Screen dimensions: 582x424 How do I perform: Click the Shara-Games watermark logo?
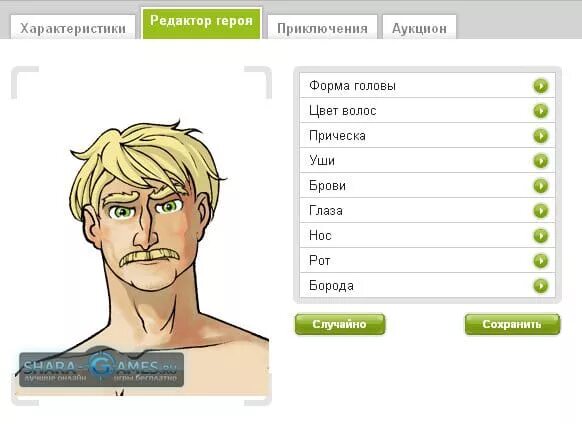pos(101,368)
